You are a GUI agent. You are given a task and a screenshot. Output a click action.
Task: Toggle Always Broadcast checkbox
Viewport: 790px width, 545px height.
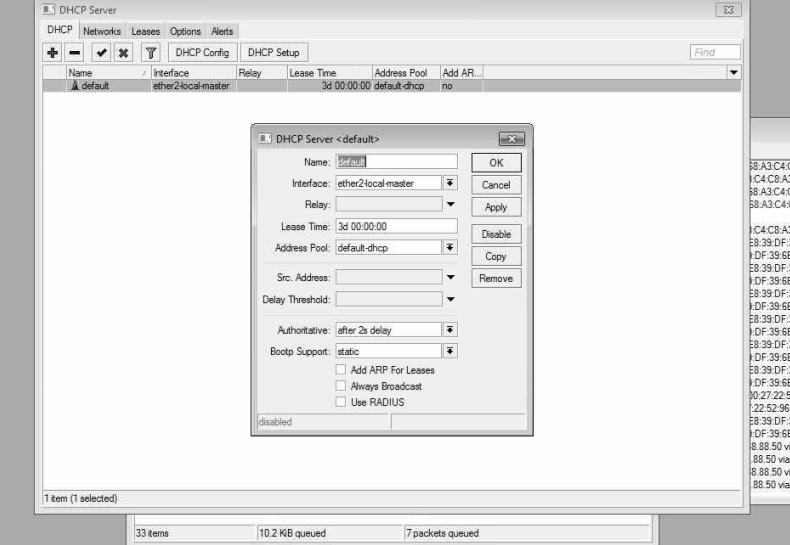(341, 386)
